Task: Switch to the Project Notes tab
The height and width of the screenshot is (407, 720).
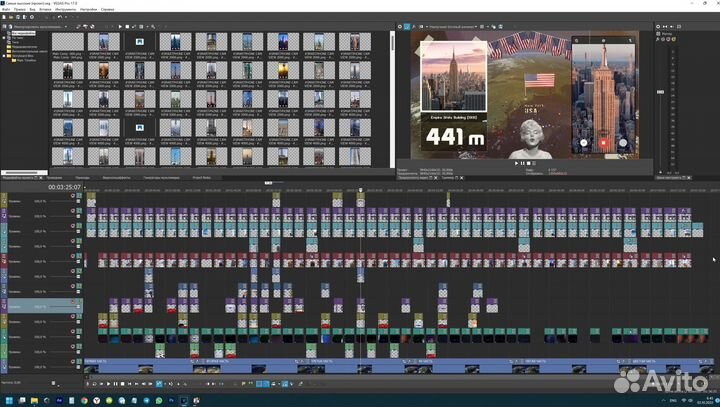Action: [x=201, y=177]
